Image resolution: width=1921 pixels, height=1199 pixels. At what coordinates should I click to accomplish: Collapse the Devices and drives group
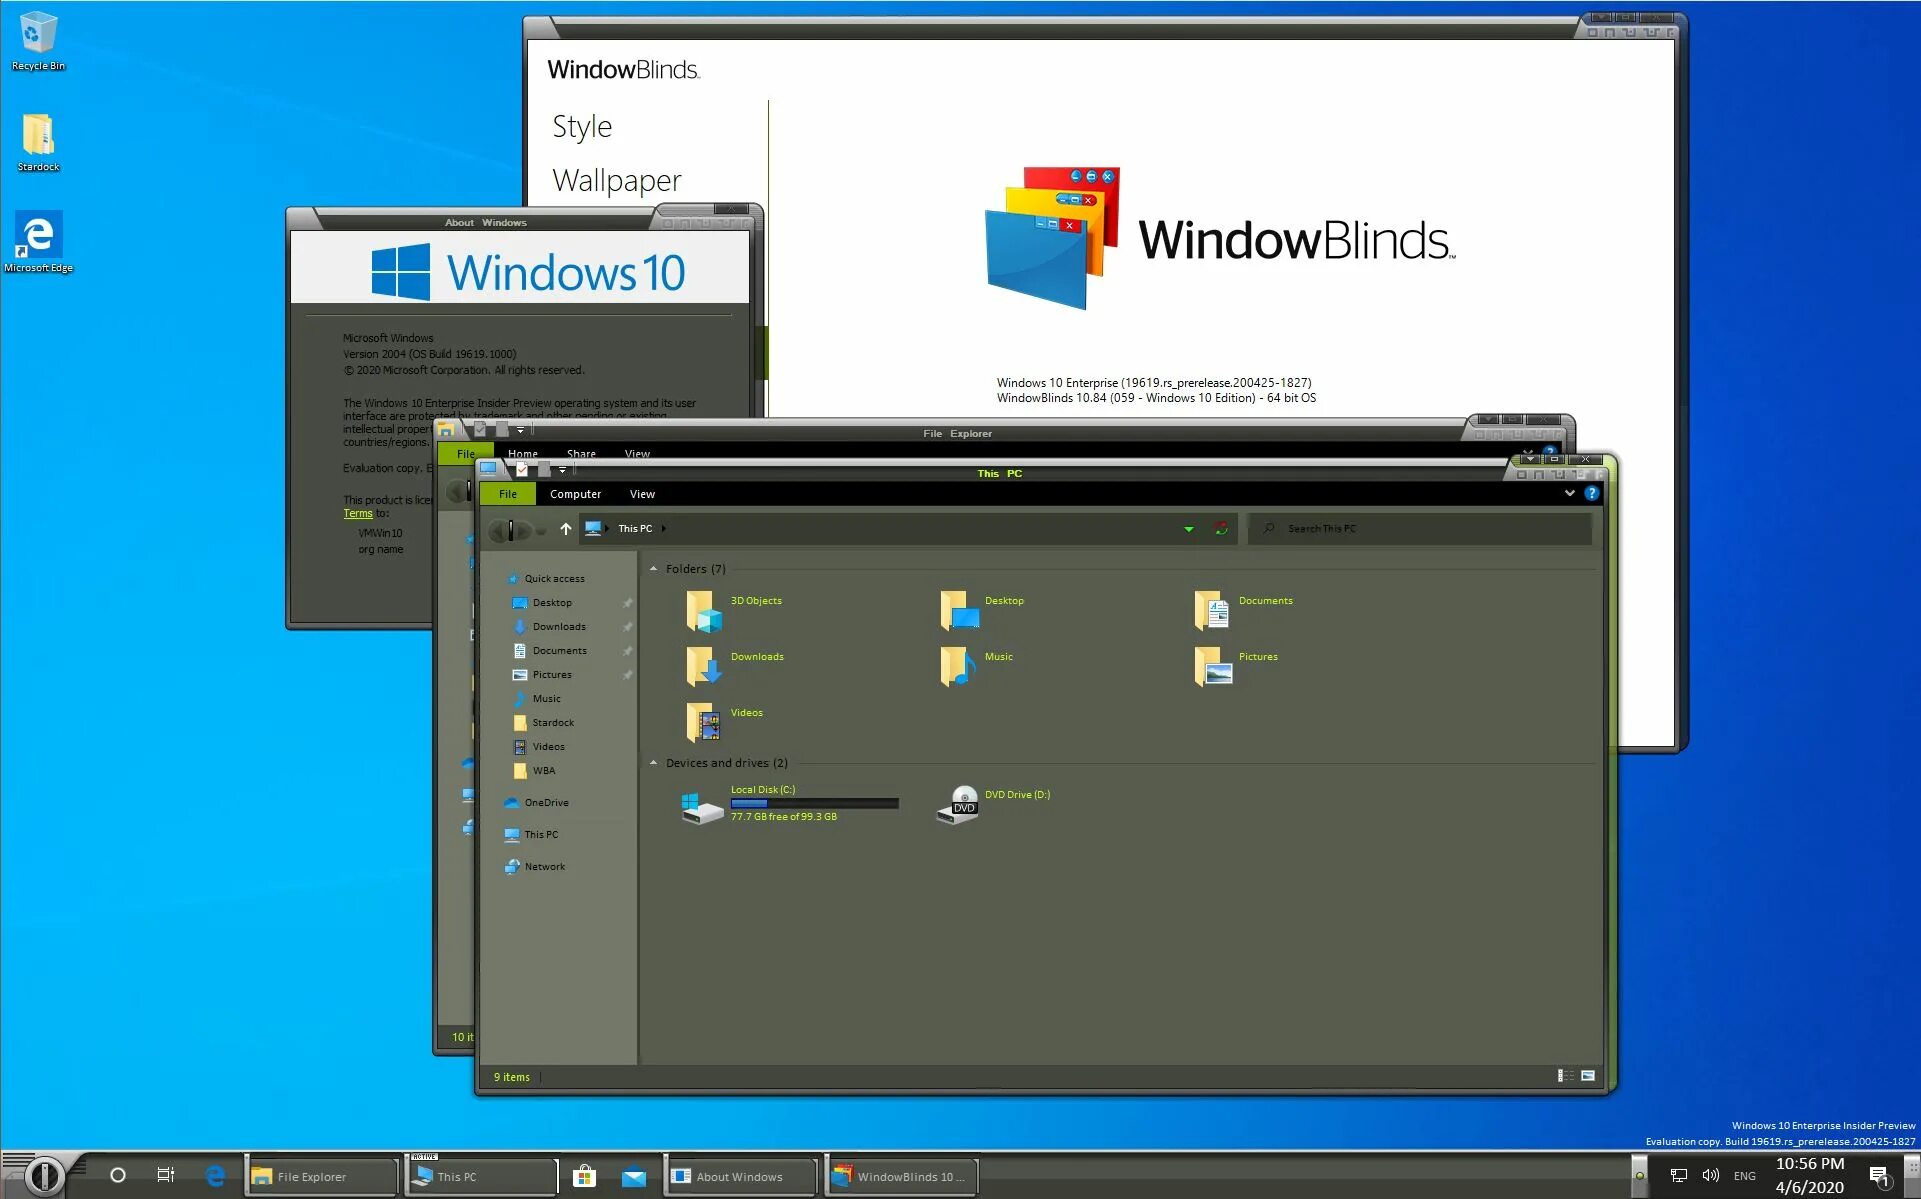coord(654,763)
